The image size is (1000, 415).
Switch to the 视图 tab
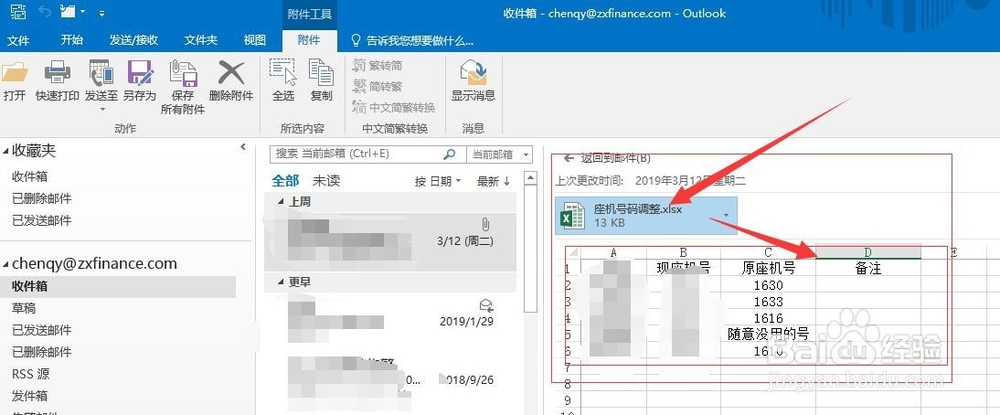(254, 40)
